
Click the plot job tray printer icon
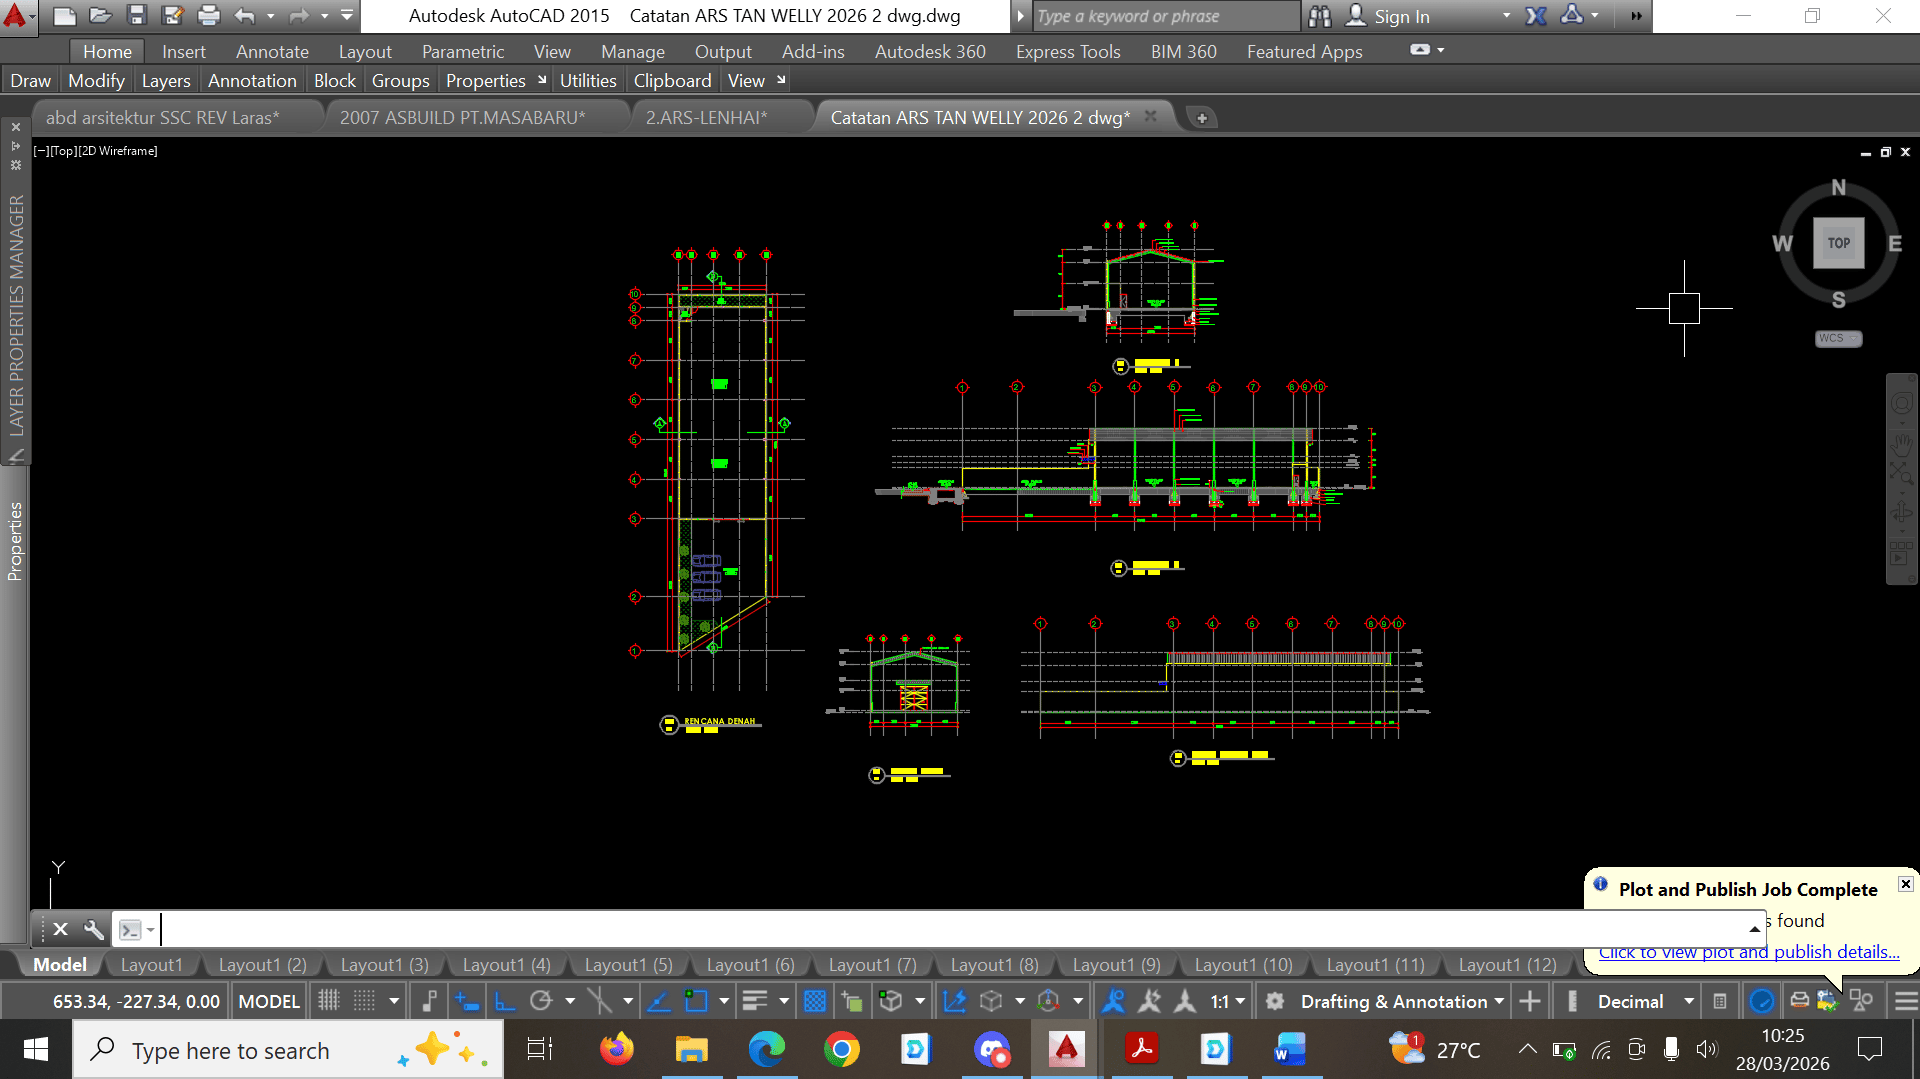point(1799,1001)
